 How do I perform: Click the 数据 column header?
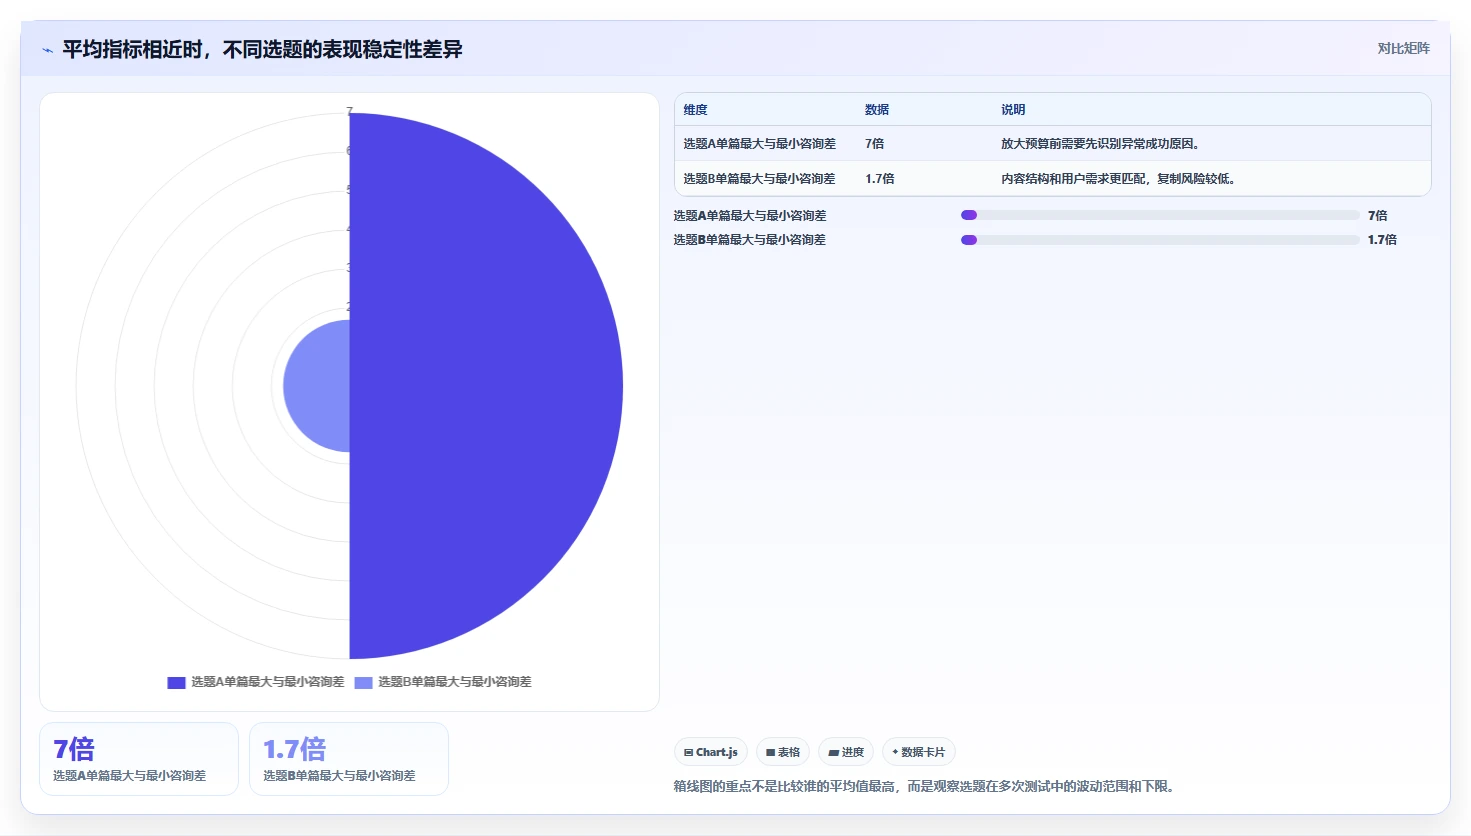click(x=877, y=110)
